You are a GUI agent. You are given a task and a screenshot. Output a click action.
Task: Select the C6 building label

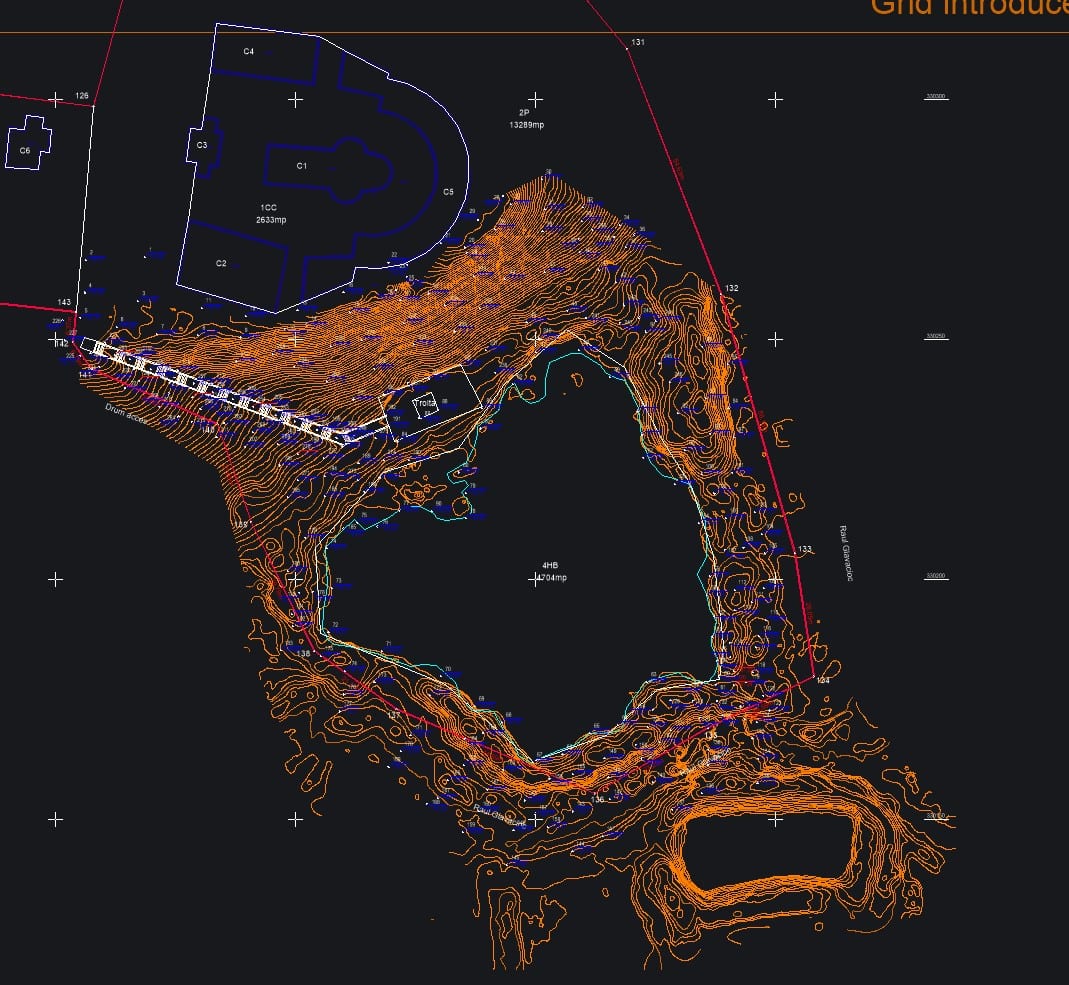tap(25, 151)
